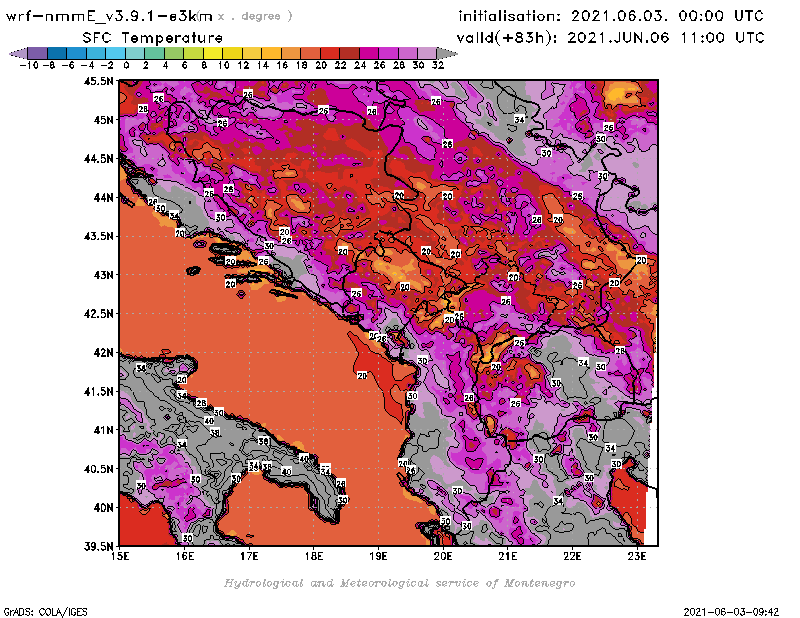The width and height of the screenshot is (800, 618).
Task: Select the valid(+83h) time line
Action: (x=610, y=38)
